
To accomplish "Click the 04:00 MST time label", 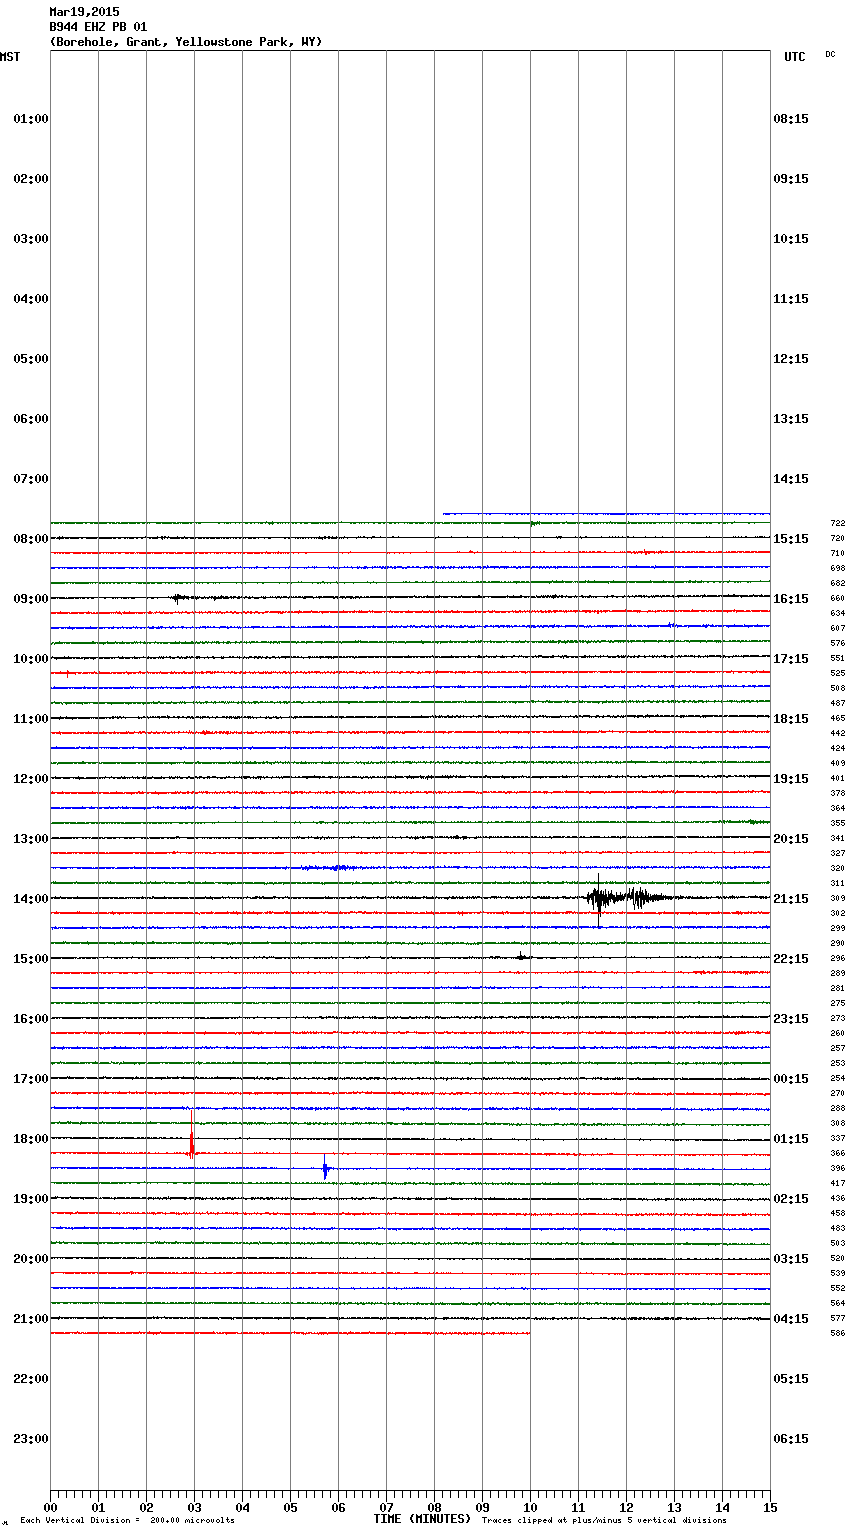I will click(x=31, y=299).
